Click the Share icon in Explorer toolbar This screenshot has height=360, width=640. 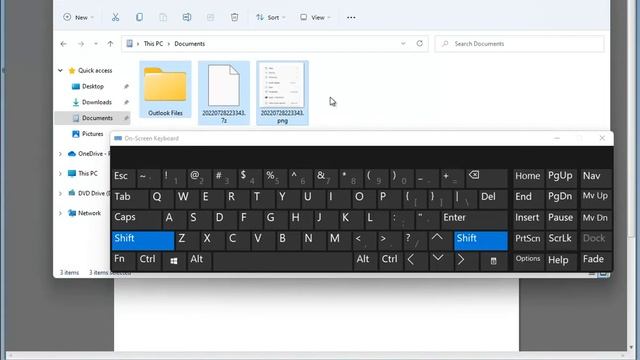(210, 17)
